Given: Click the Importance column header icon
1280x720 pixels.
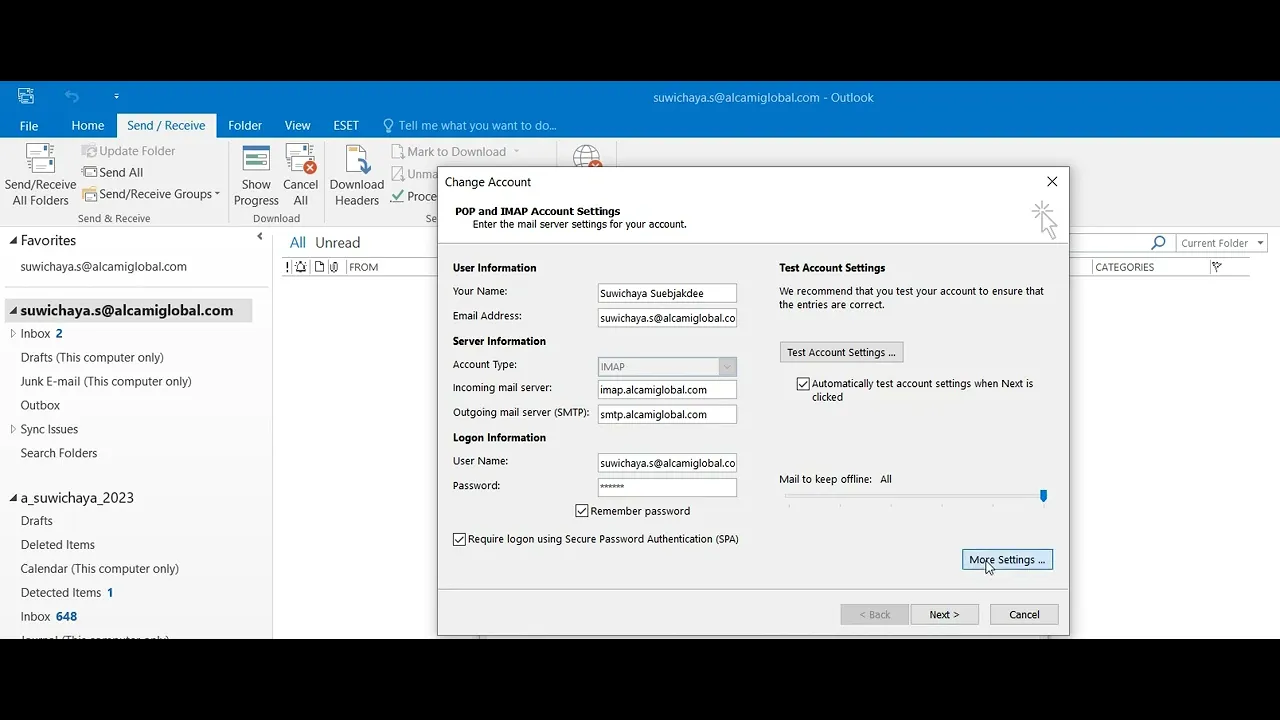Looking at the screenshot, I should click(x=288, y=267).
